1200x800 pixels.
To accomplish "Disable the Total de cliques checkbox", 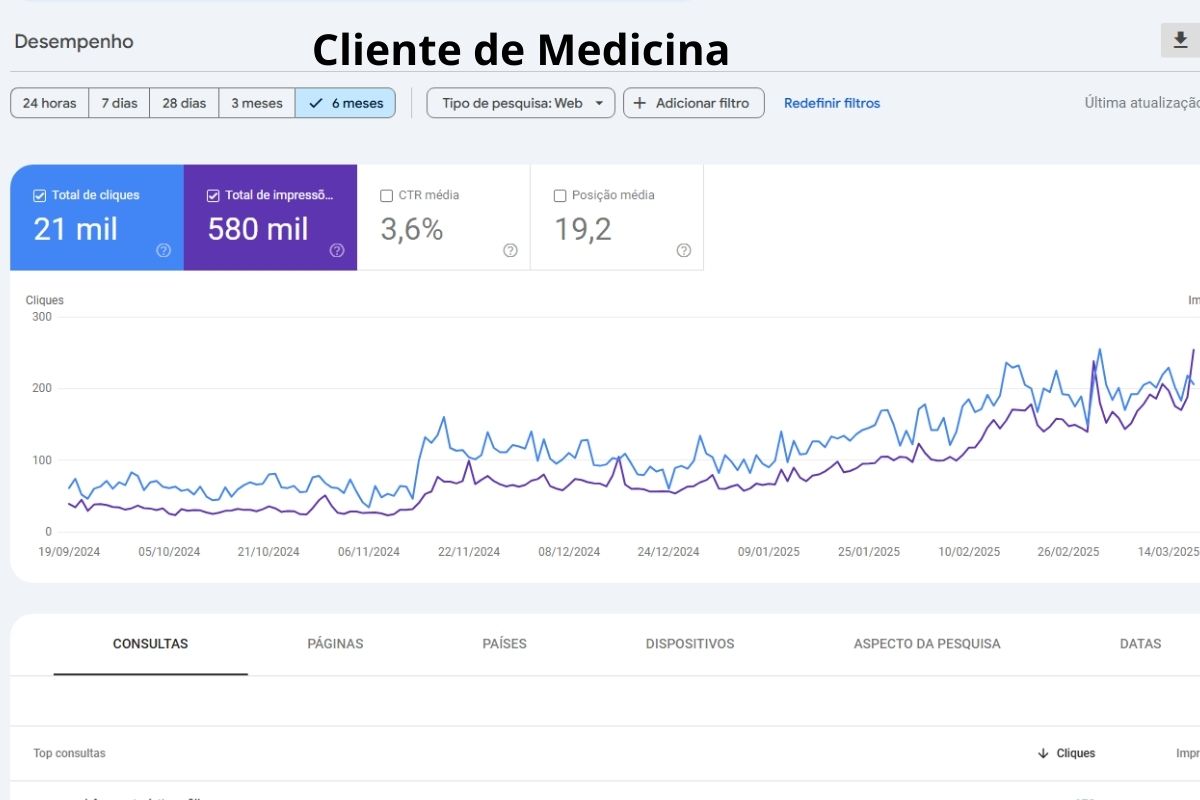I will [39, 195].
